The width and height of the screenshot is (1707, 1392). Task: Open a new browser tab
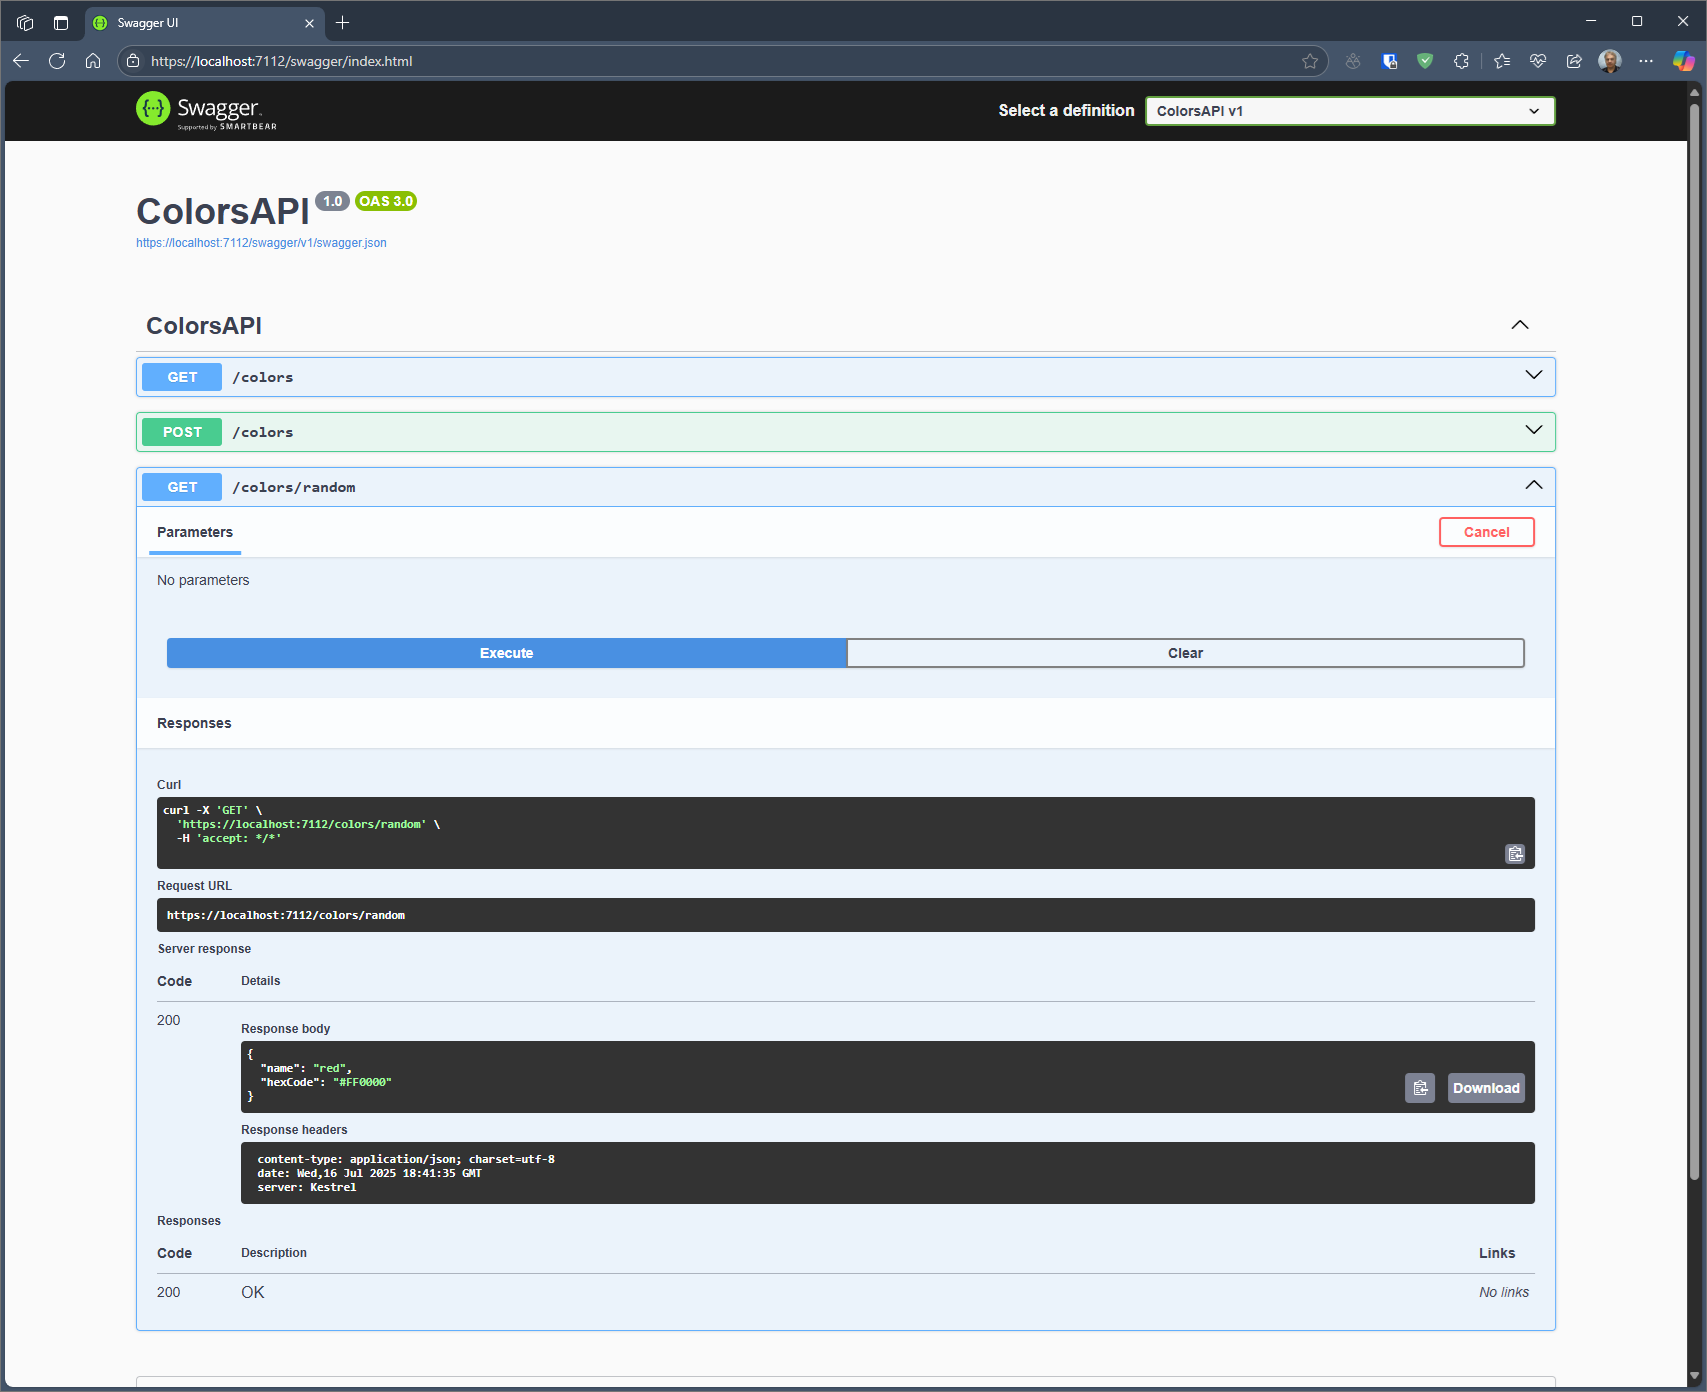(x=343, y=23)
